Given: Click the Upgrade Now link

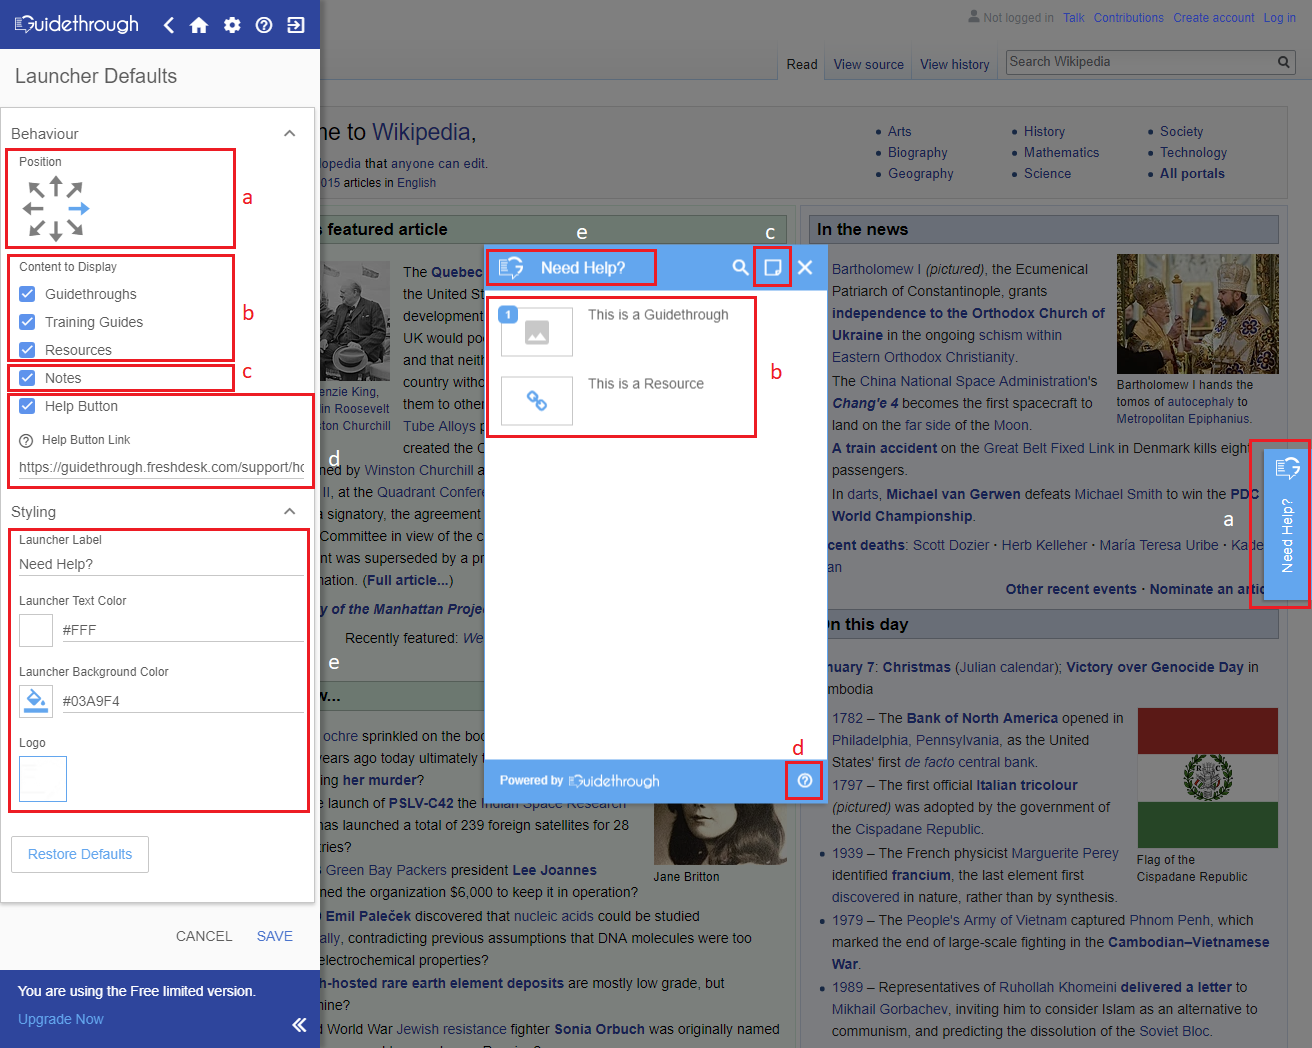Looking at the screenshot, I should pos(61,1019).
